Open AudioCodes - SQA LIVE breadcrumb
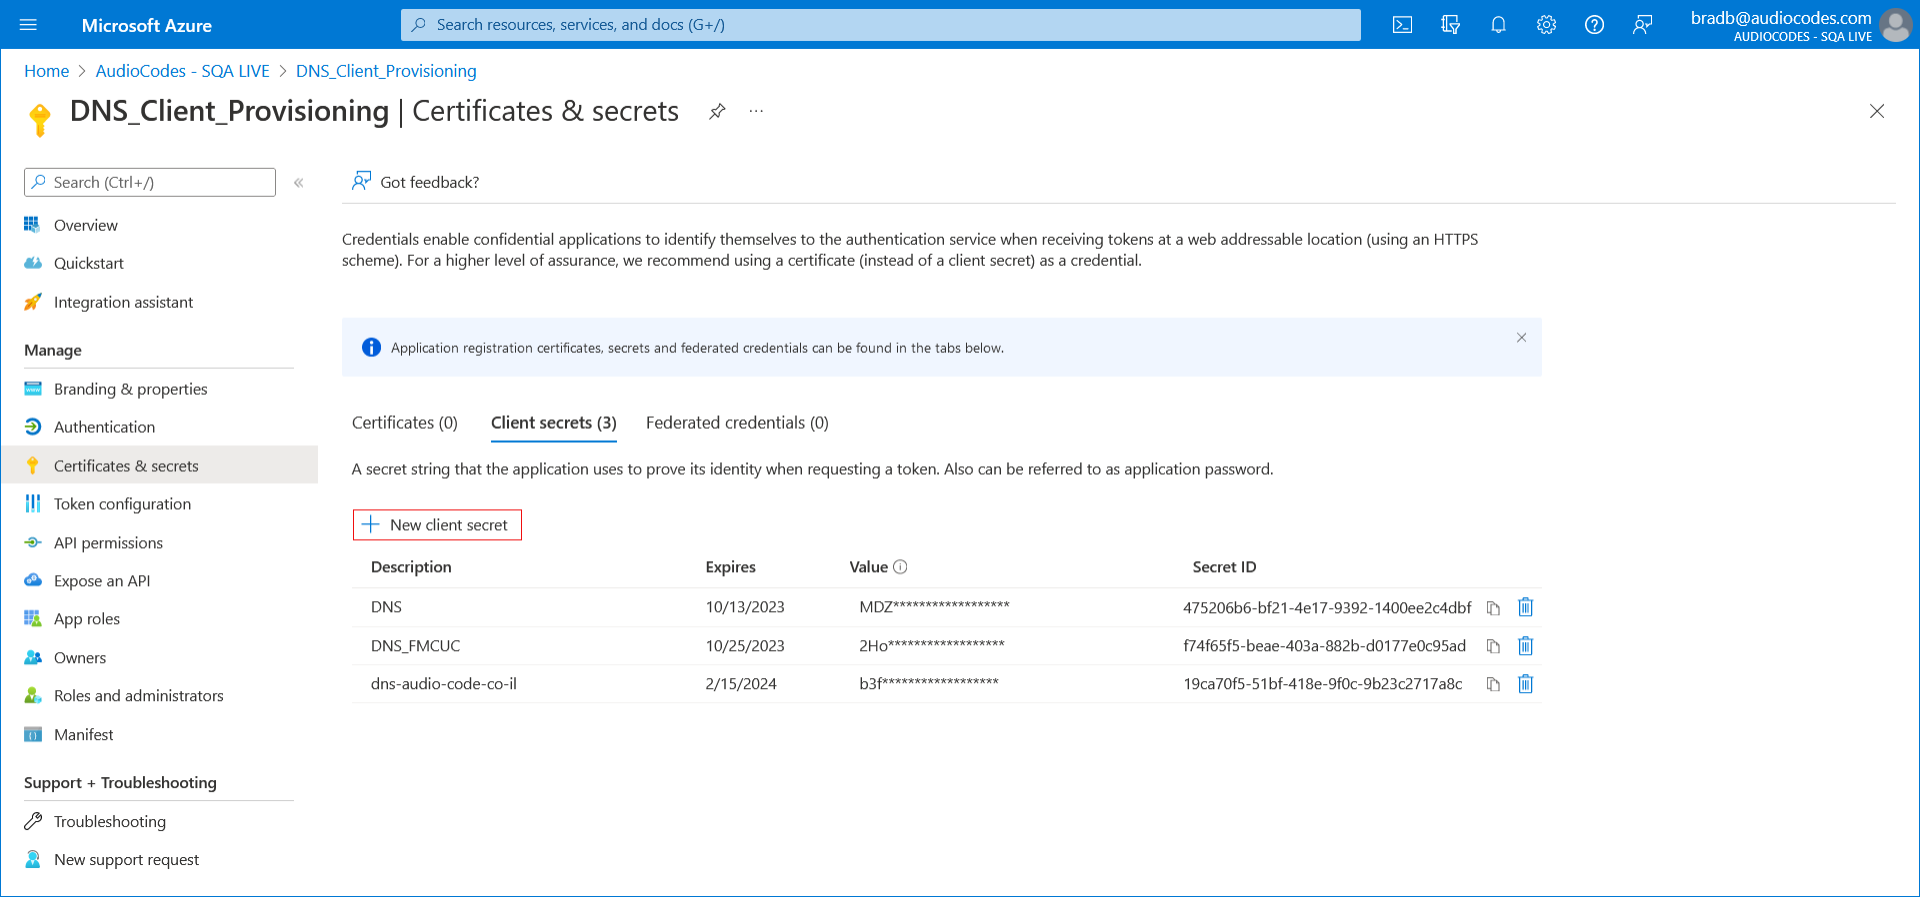1920x897 pixels. click(x=183, y=71)
